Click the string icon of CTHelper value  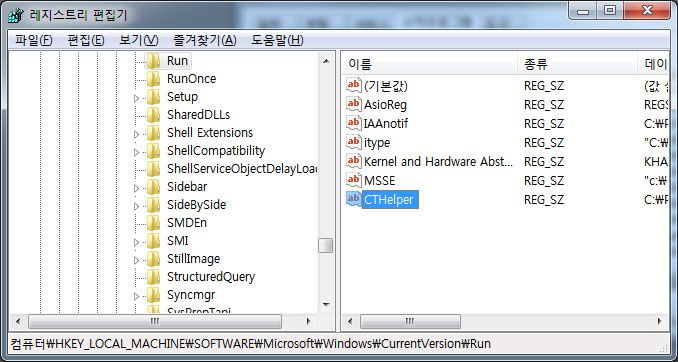coord(354,199)
